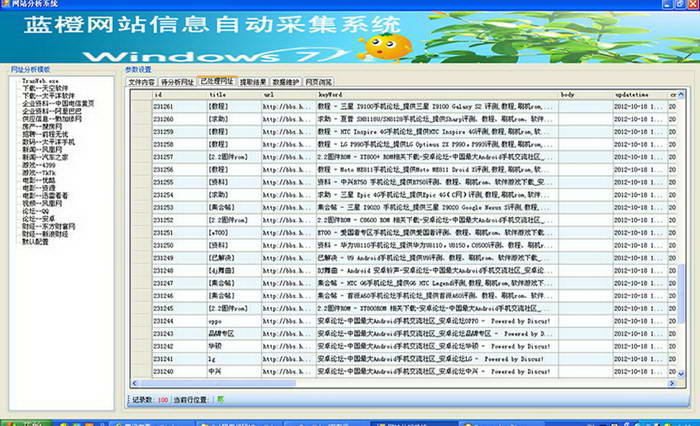Open the 数据维护 tab
Viewport: 700px width, 426px height.
coord(286,82)
